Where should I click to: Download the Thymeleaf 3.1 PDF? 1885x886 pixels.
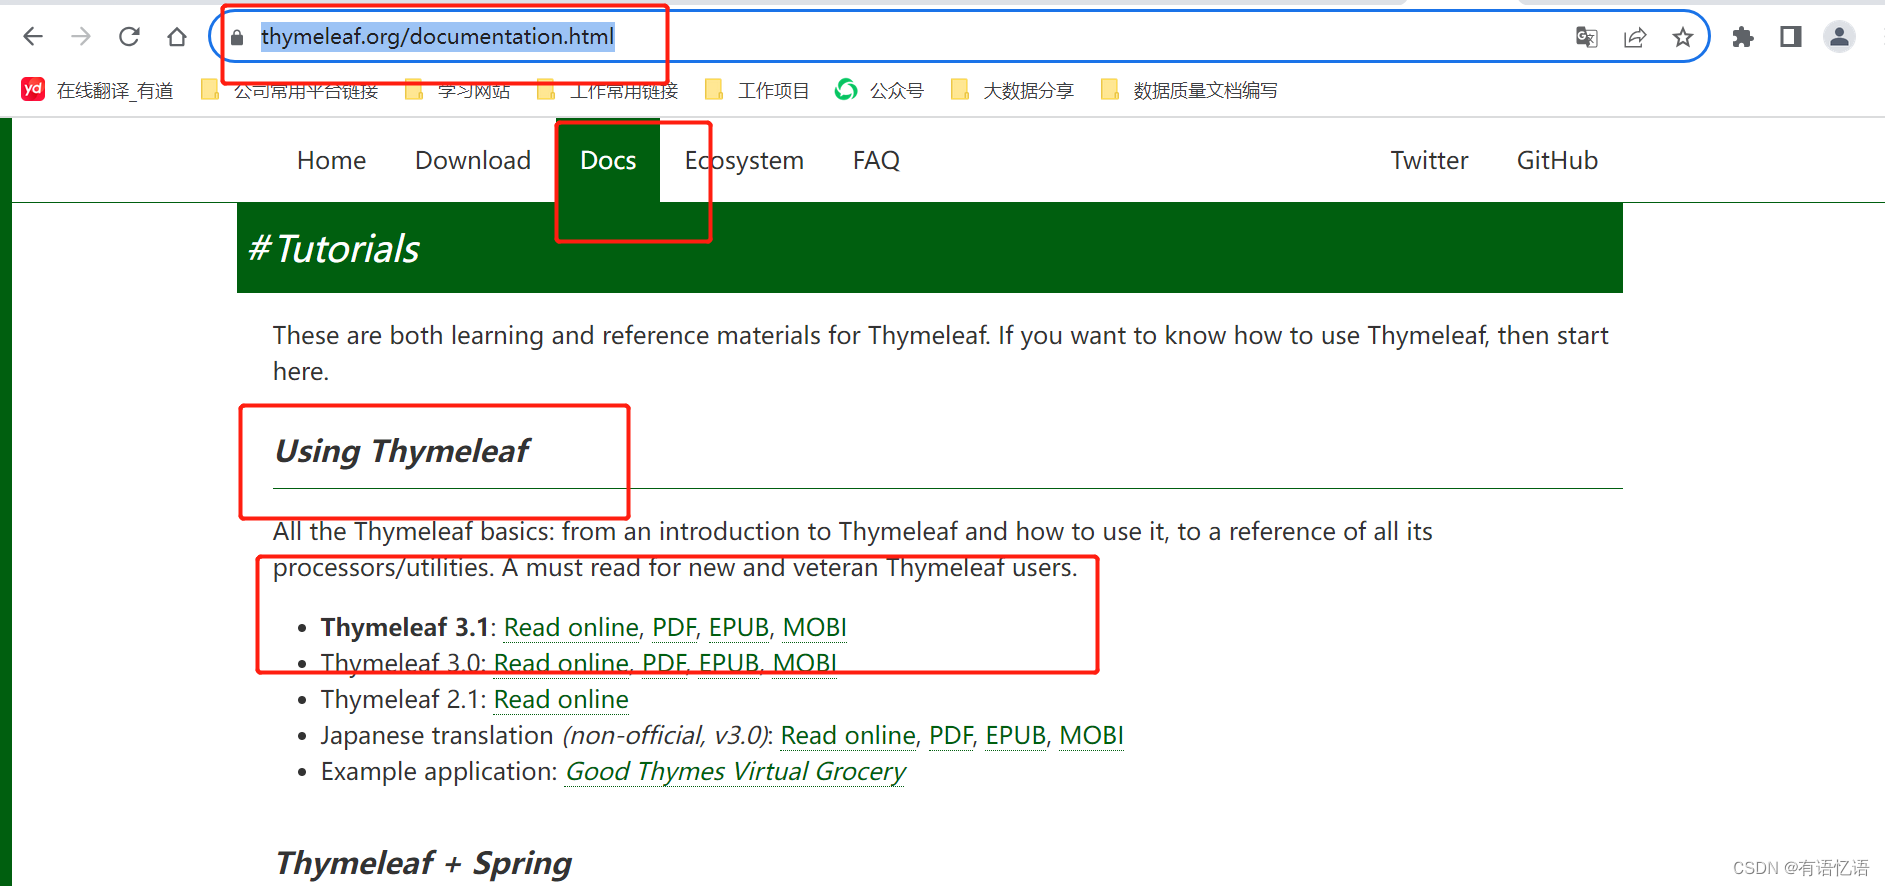pyautogui.click(x=674, y=627)
